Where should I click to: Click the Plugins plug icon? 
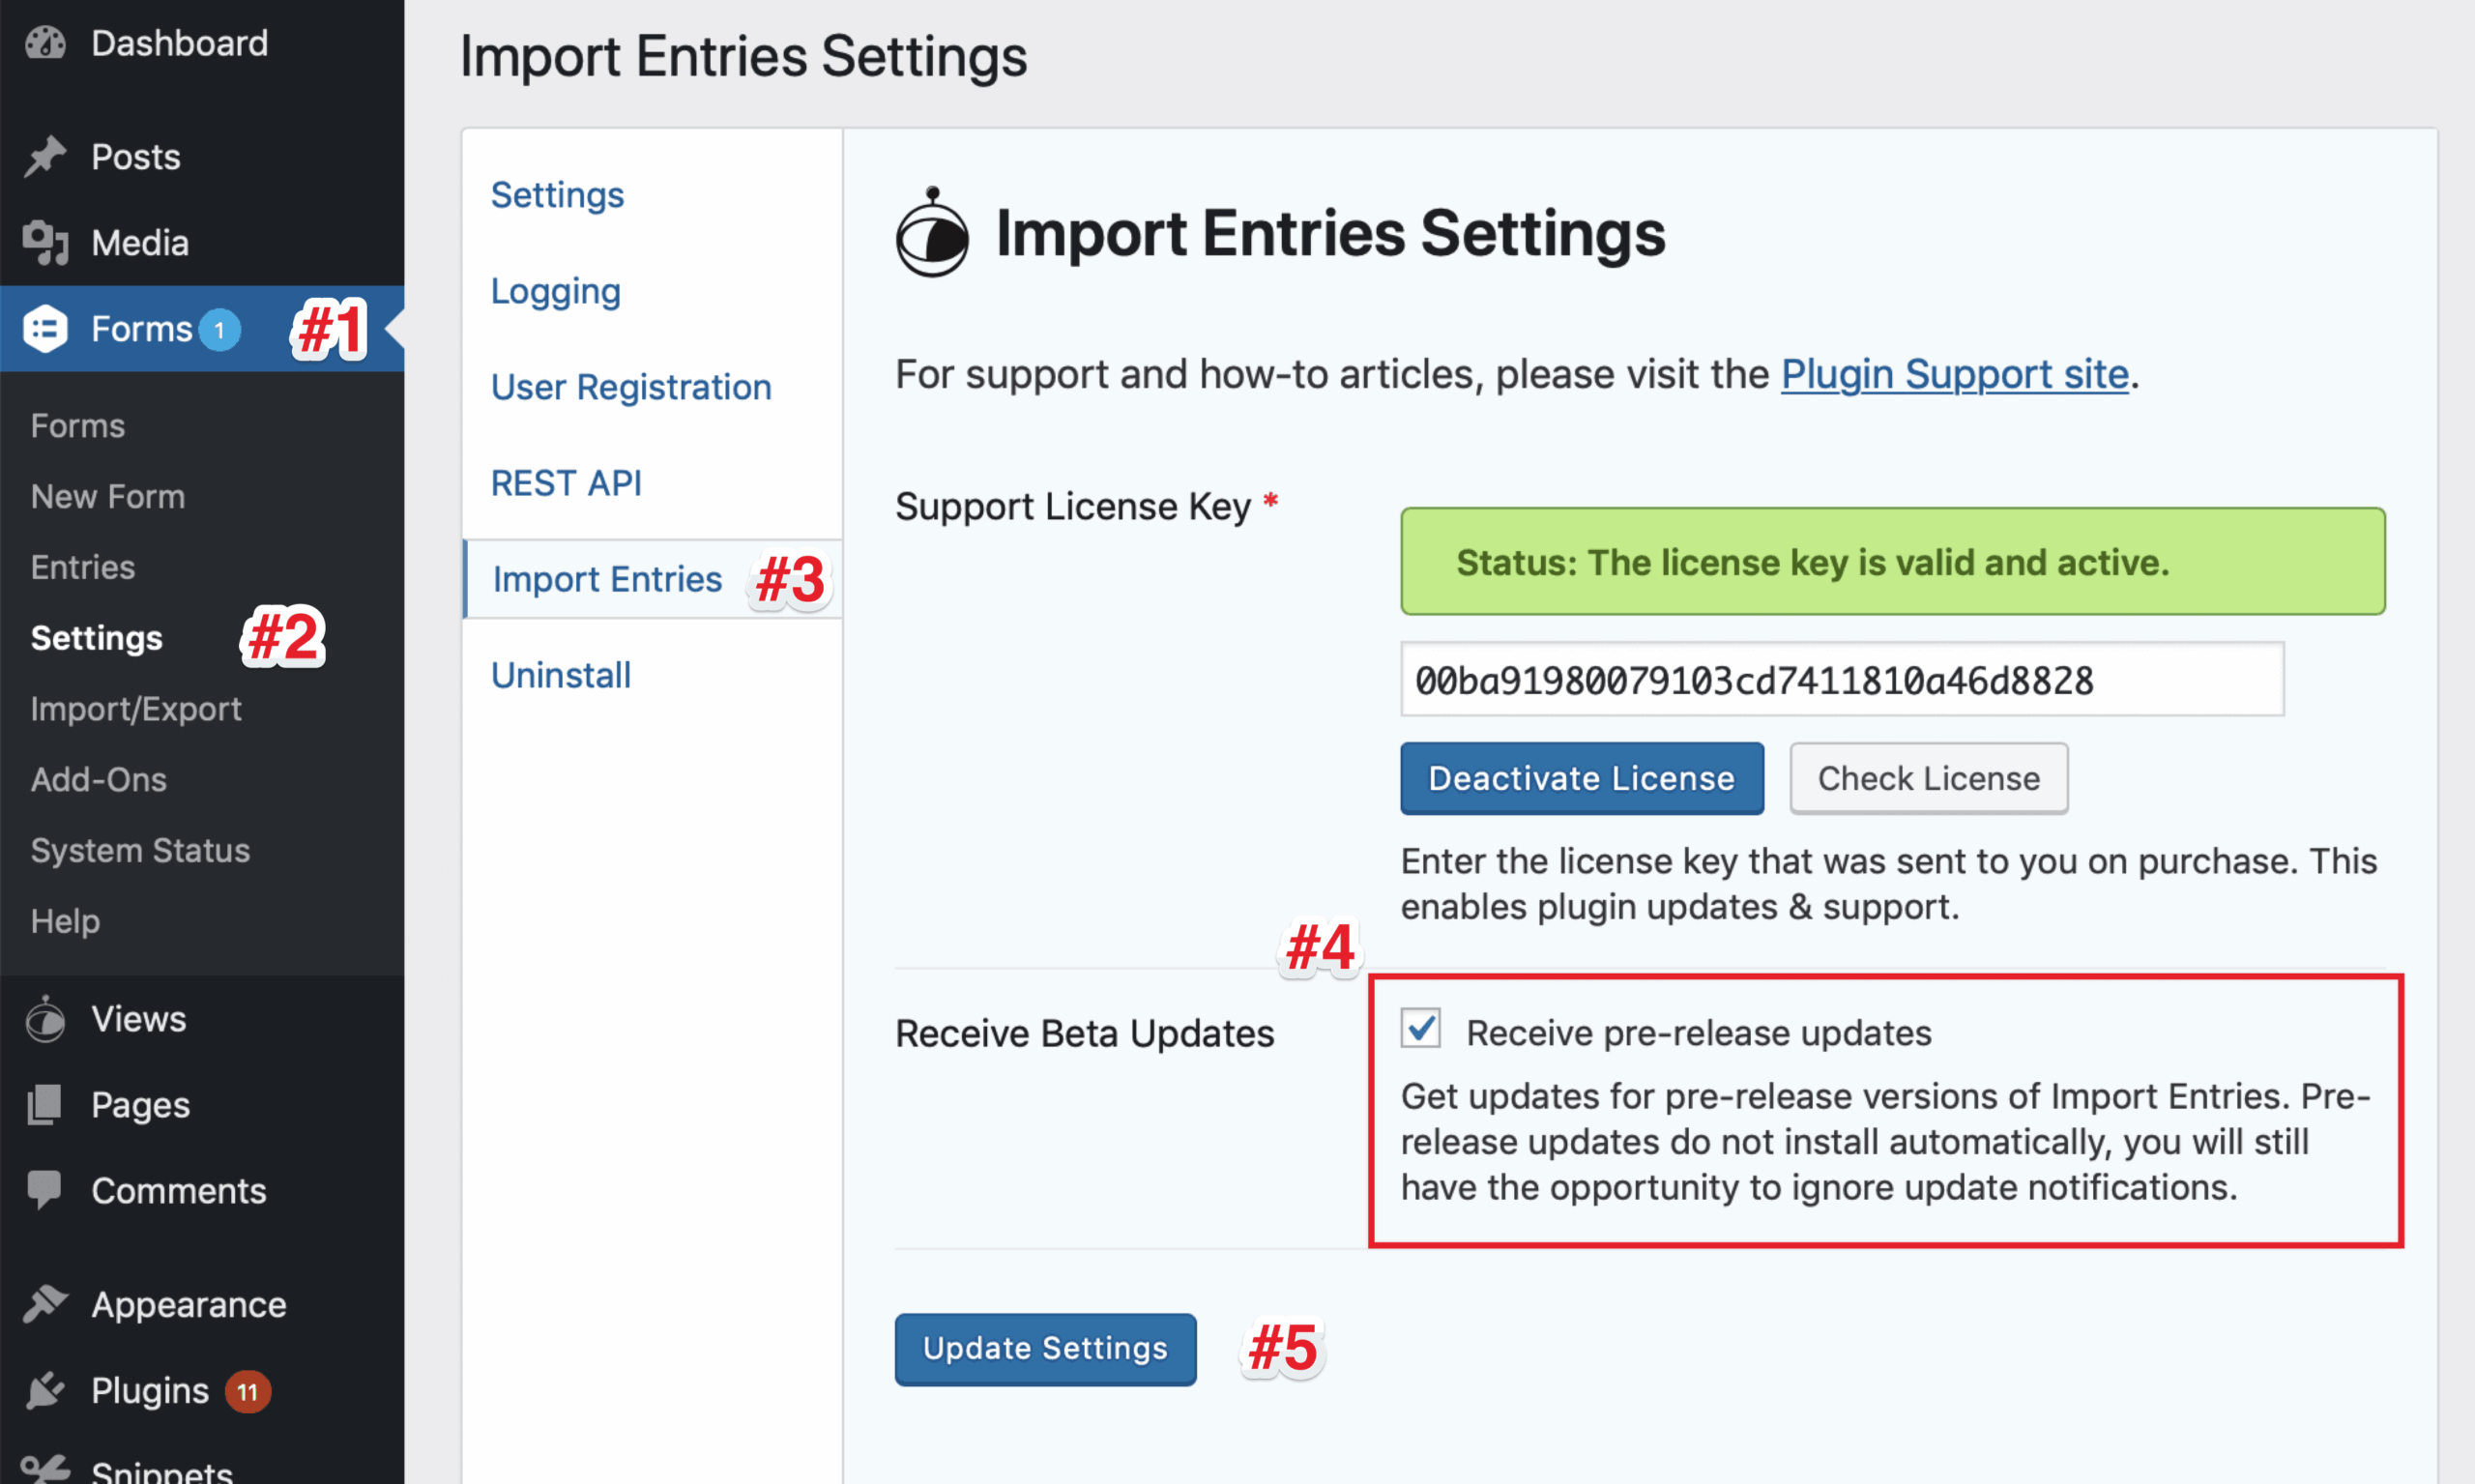pos(45,1390)
